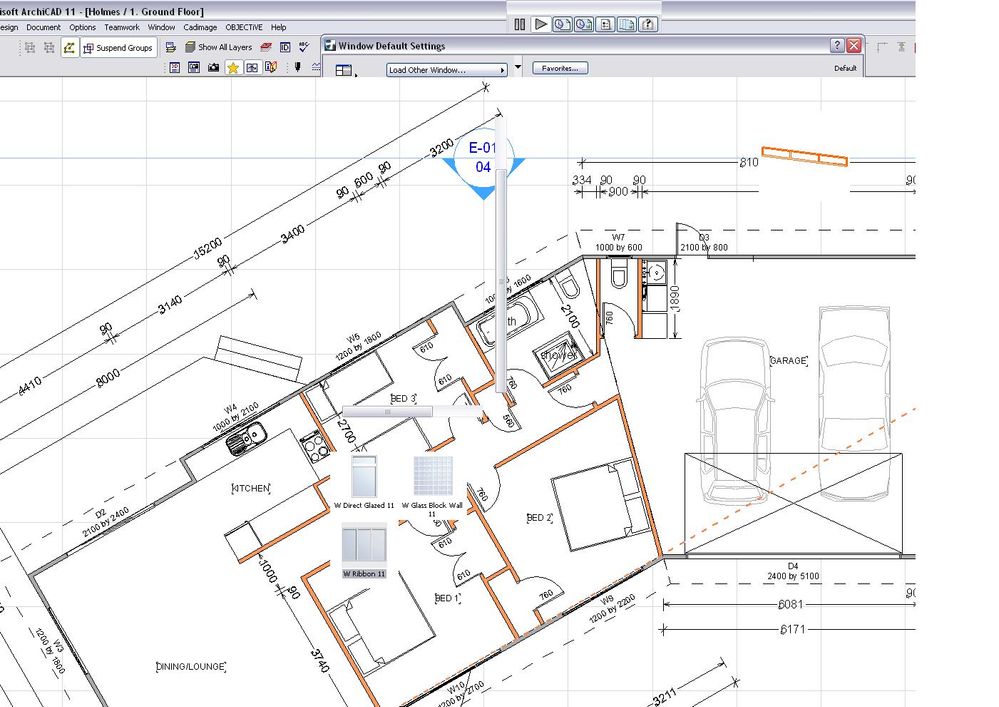The width and height of the screenshot is (999, 707).
Task: Click the BED 2 room label
Action: point(539,518)
